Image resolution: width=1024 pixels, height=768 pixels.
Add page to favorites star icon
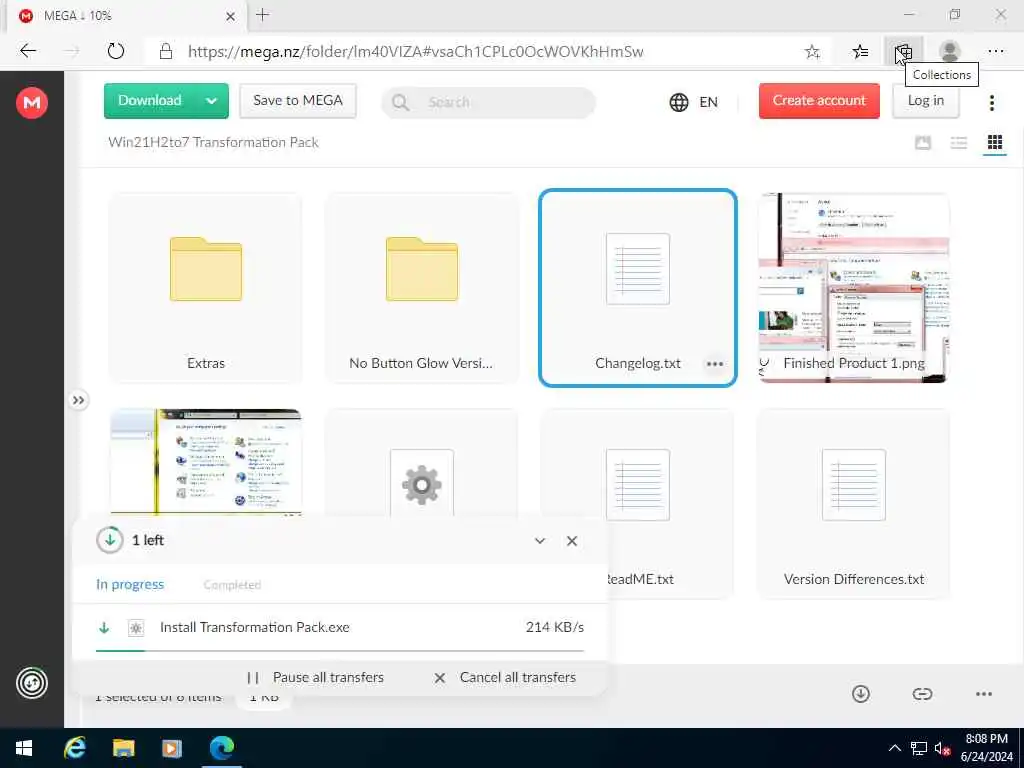point(812,52)
